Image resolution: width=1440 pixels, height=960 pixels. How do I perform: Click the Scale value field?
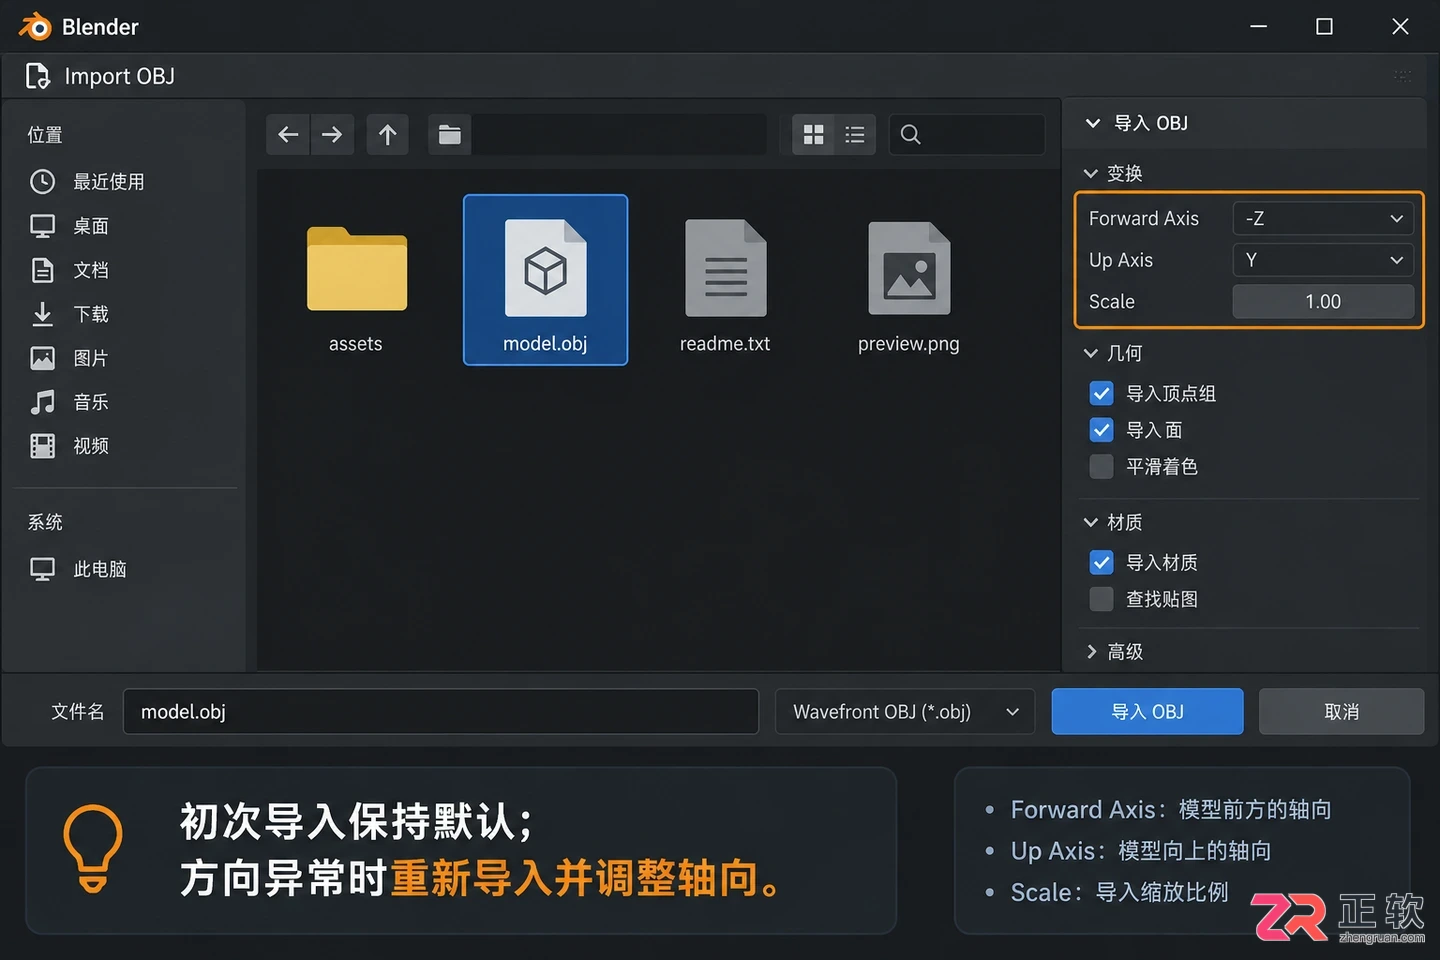1323,301
